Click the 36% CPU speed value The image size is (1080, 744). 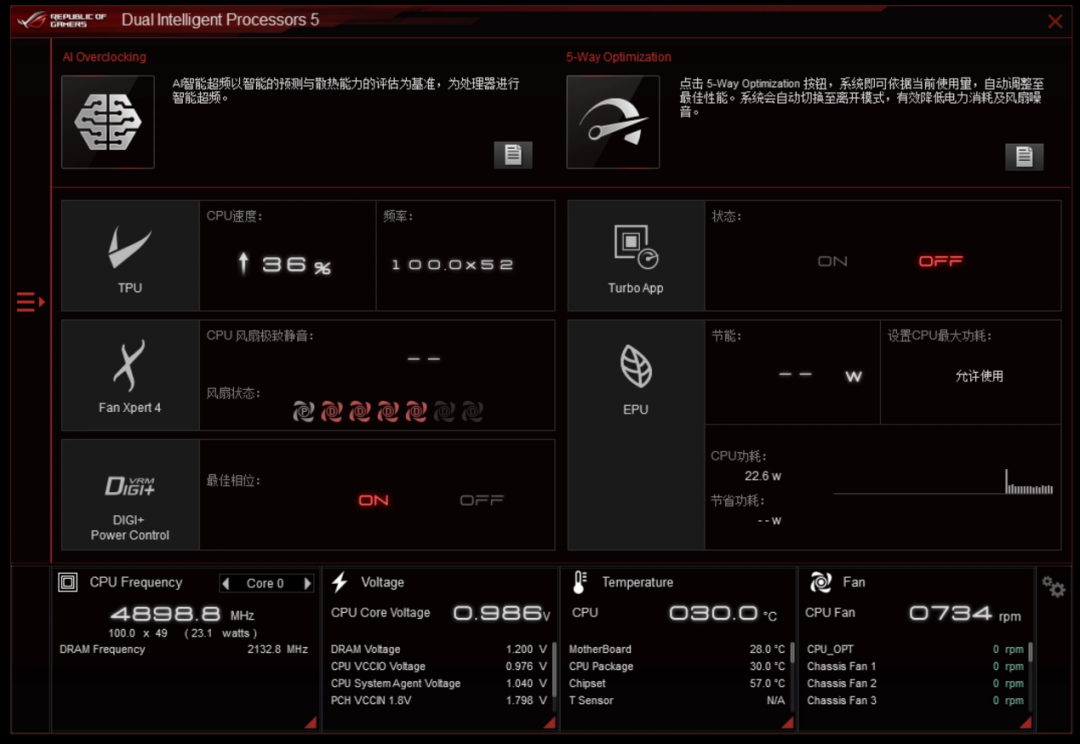[284, 265]
